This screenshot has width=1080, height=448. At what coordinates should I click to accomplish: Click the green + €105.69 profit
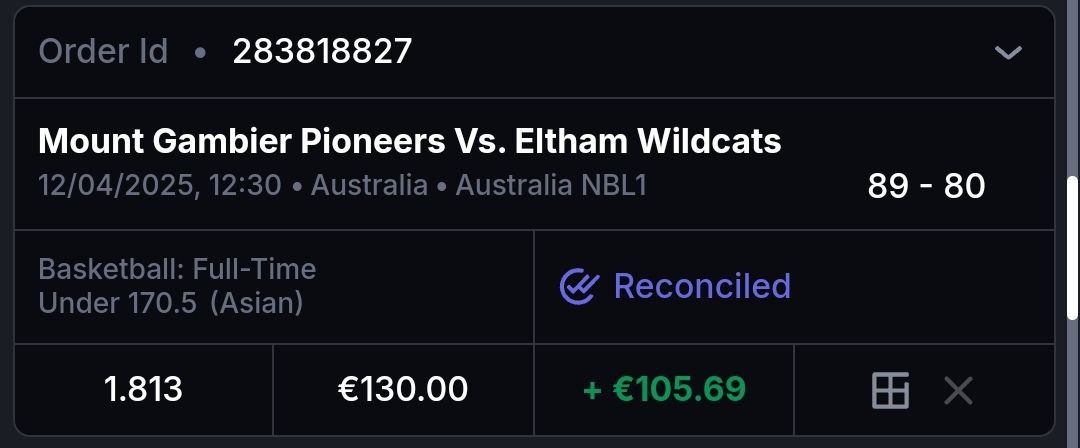664,389
